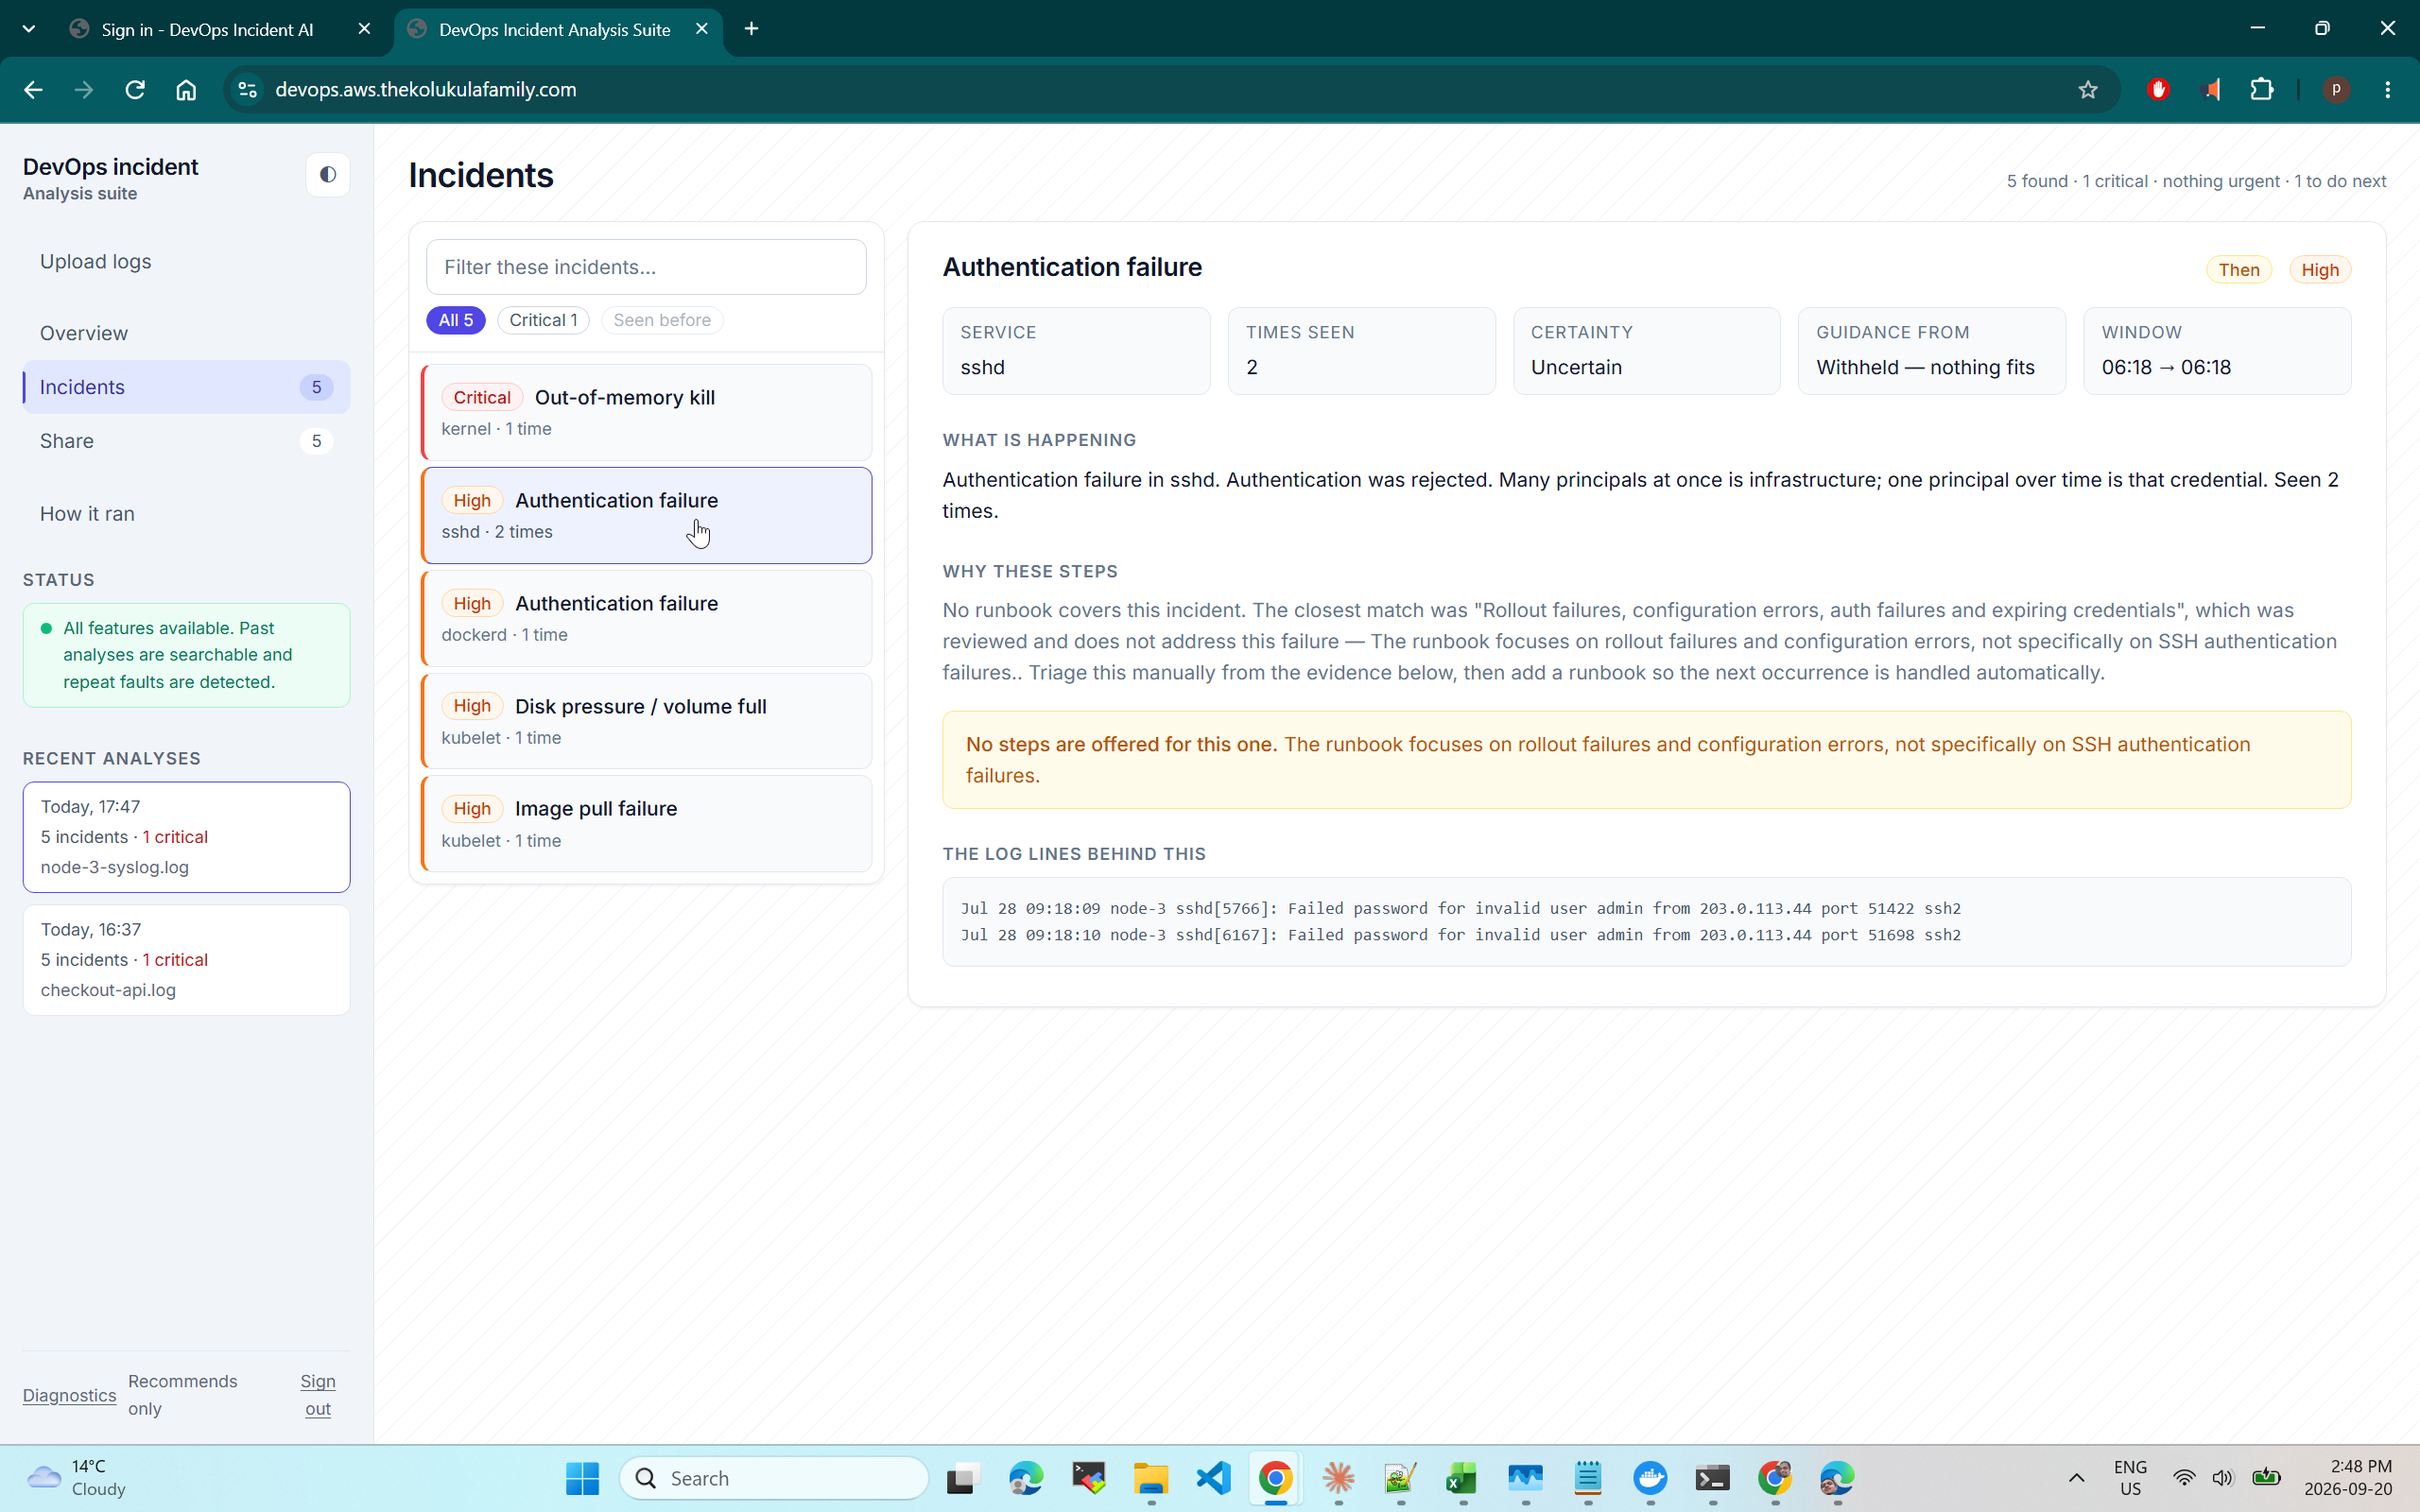Open the Terminal taskbar icon

coord(1712,1478)
